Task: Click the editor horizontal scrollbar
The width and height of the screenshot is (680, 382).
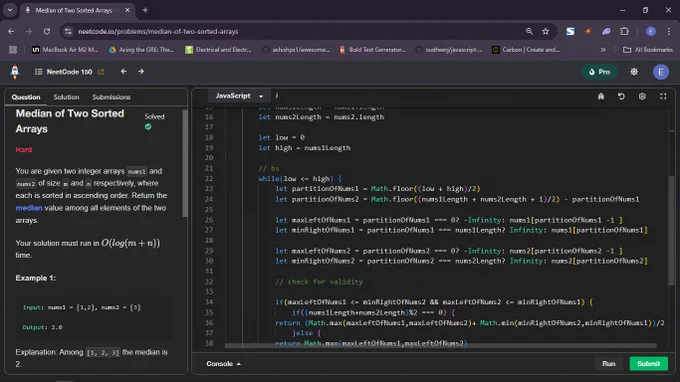Action: click(441, 346)
